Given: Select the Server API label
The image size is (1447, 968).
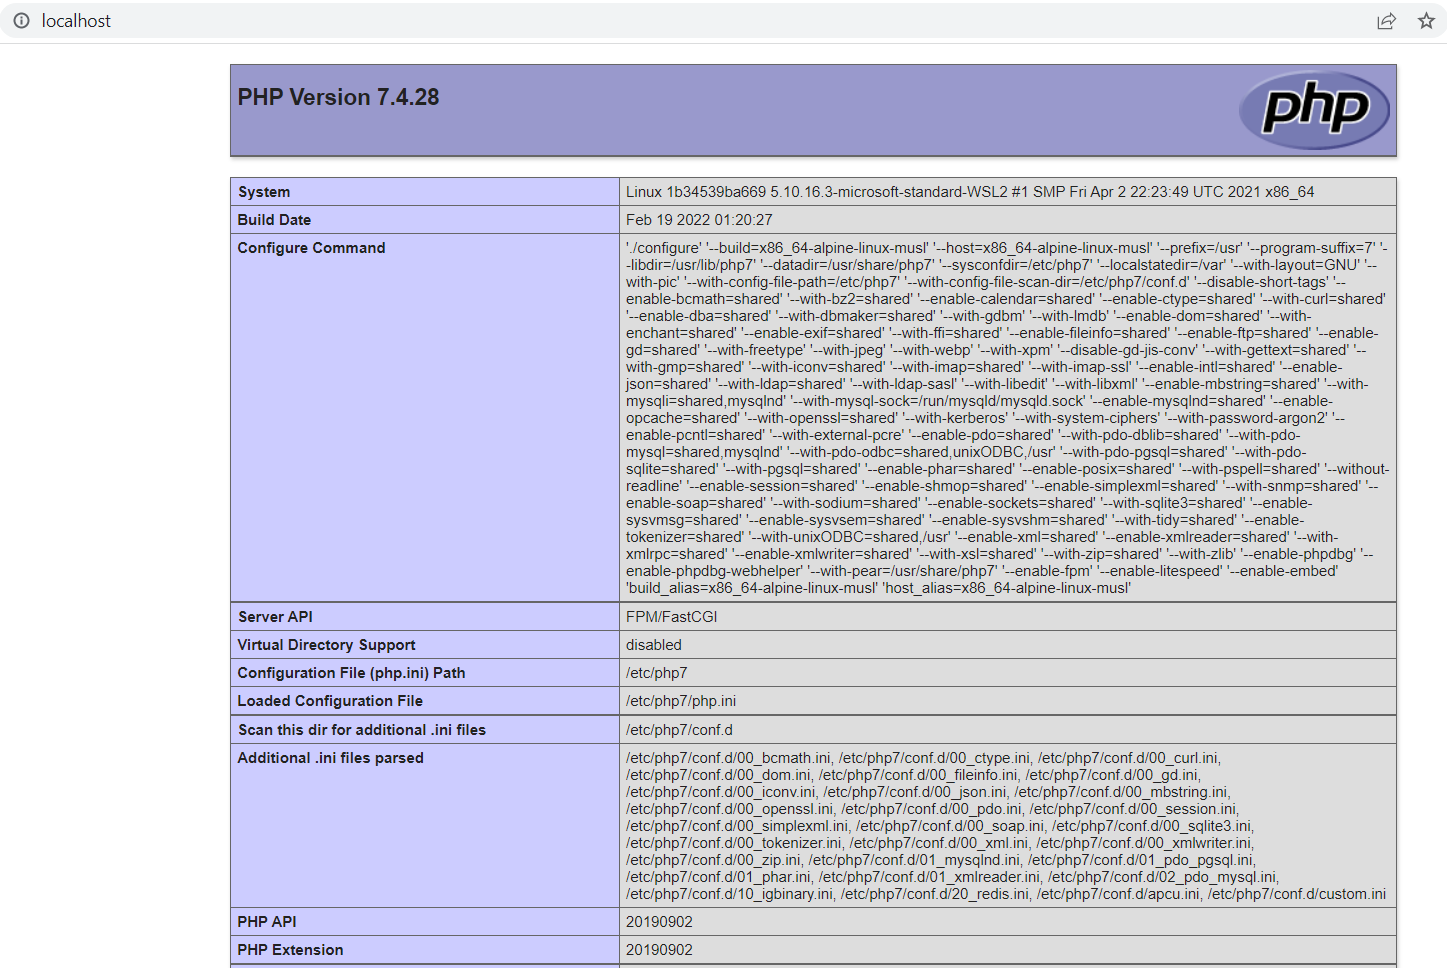Looking at the screenshot, I should (x=275, y=617).
